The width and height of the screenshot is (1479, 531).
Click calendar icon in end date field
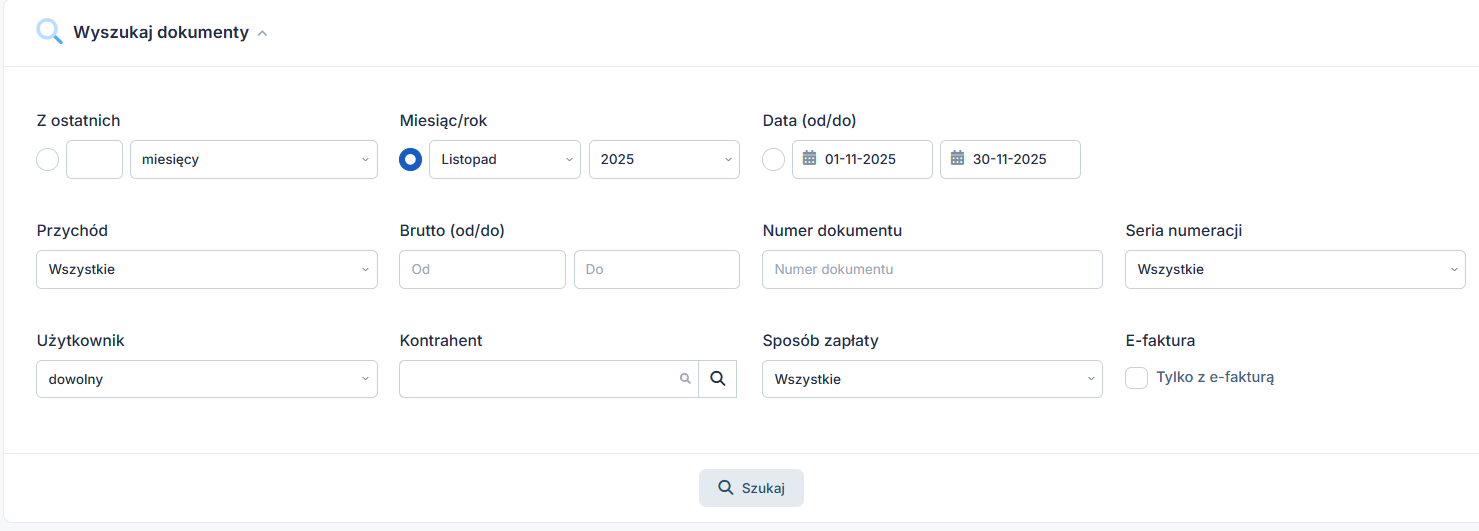957,159
